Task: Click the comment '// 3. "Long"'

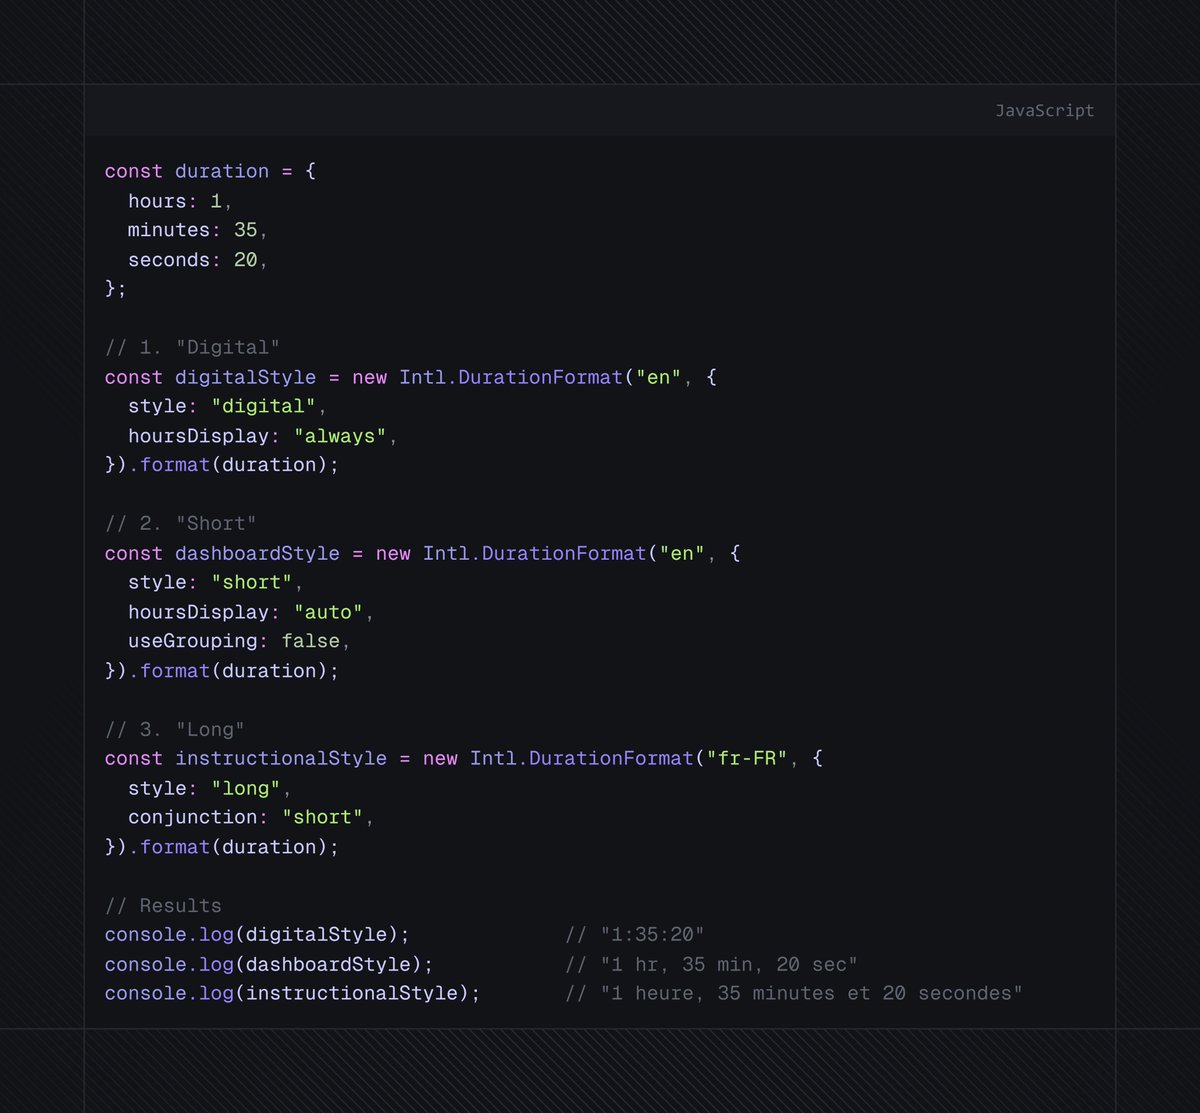Action: coord(175,730)
